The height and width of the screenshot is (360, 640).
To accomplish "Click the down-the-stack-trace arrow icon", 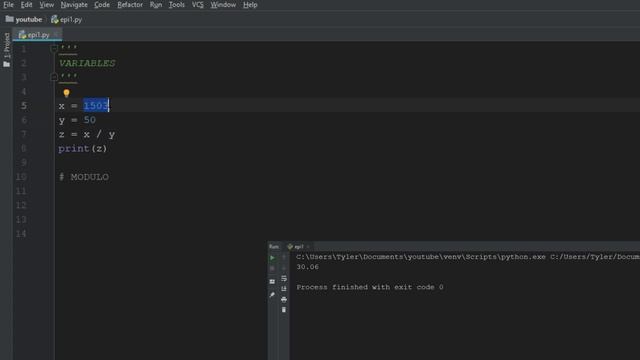I will (x=284, y=268).
